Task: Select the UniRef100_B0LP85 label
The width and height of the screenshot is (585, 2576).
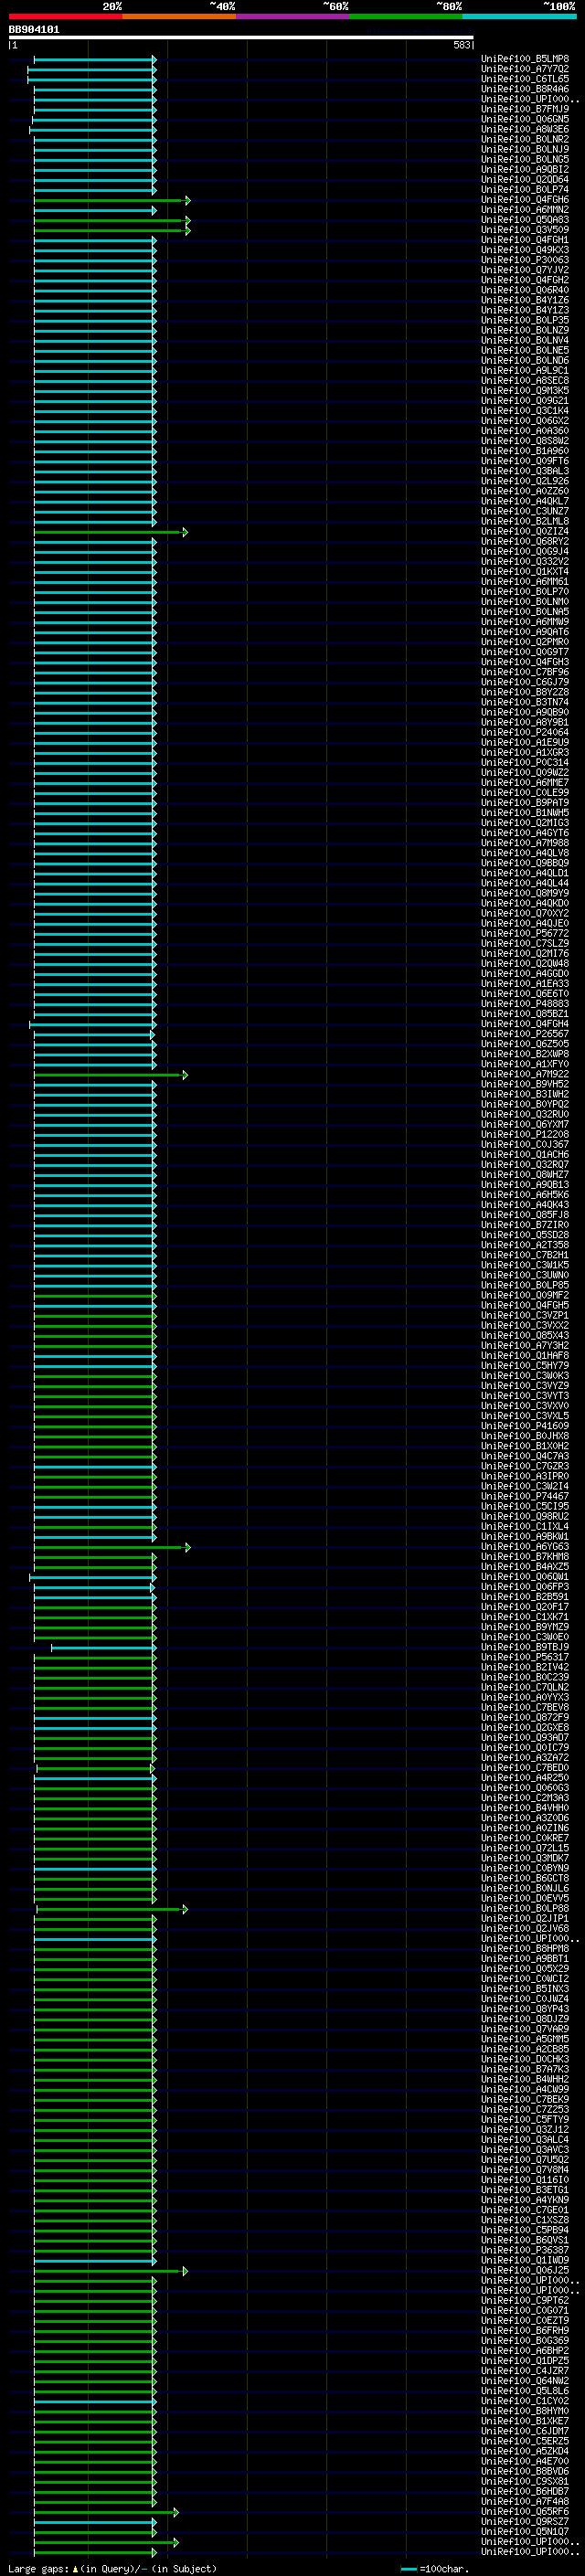Action: (525, 1285)
